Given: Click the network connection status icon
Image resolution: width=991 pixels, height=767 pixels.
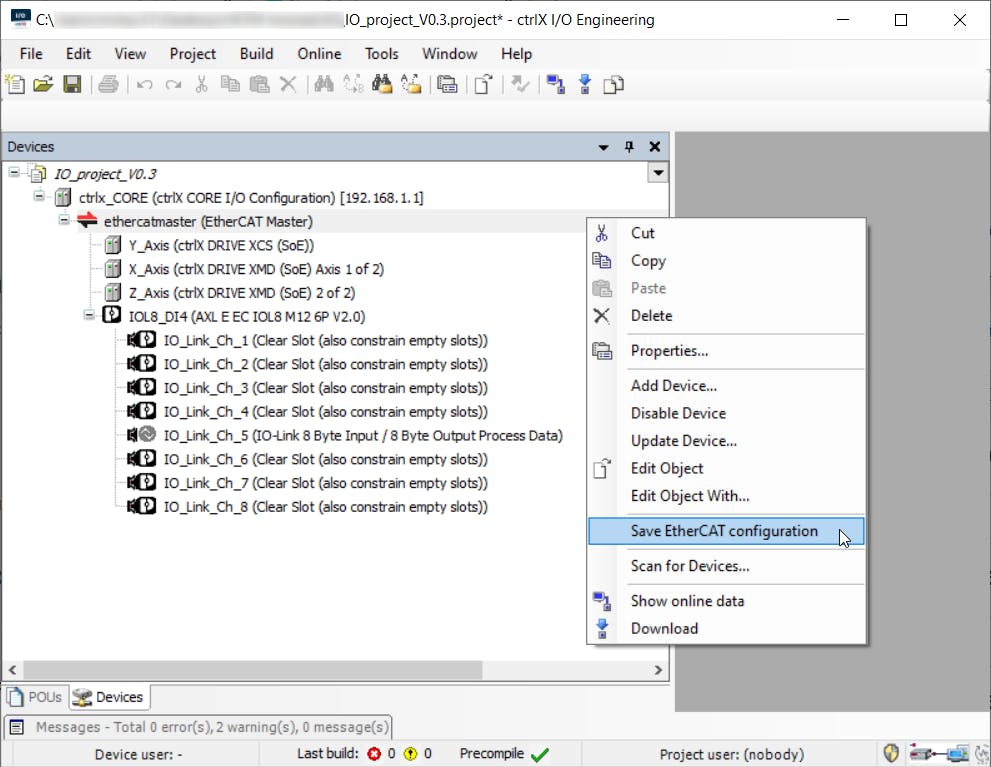Looking at the screenshot, I should [x=939, y=753].
